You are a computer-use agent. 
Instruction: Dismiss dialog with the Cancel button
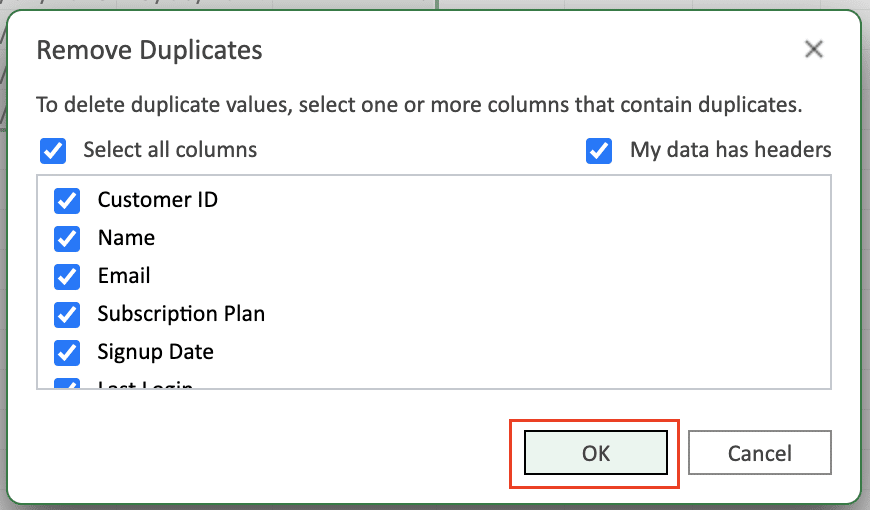[x=760, y=453]
